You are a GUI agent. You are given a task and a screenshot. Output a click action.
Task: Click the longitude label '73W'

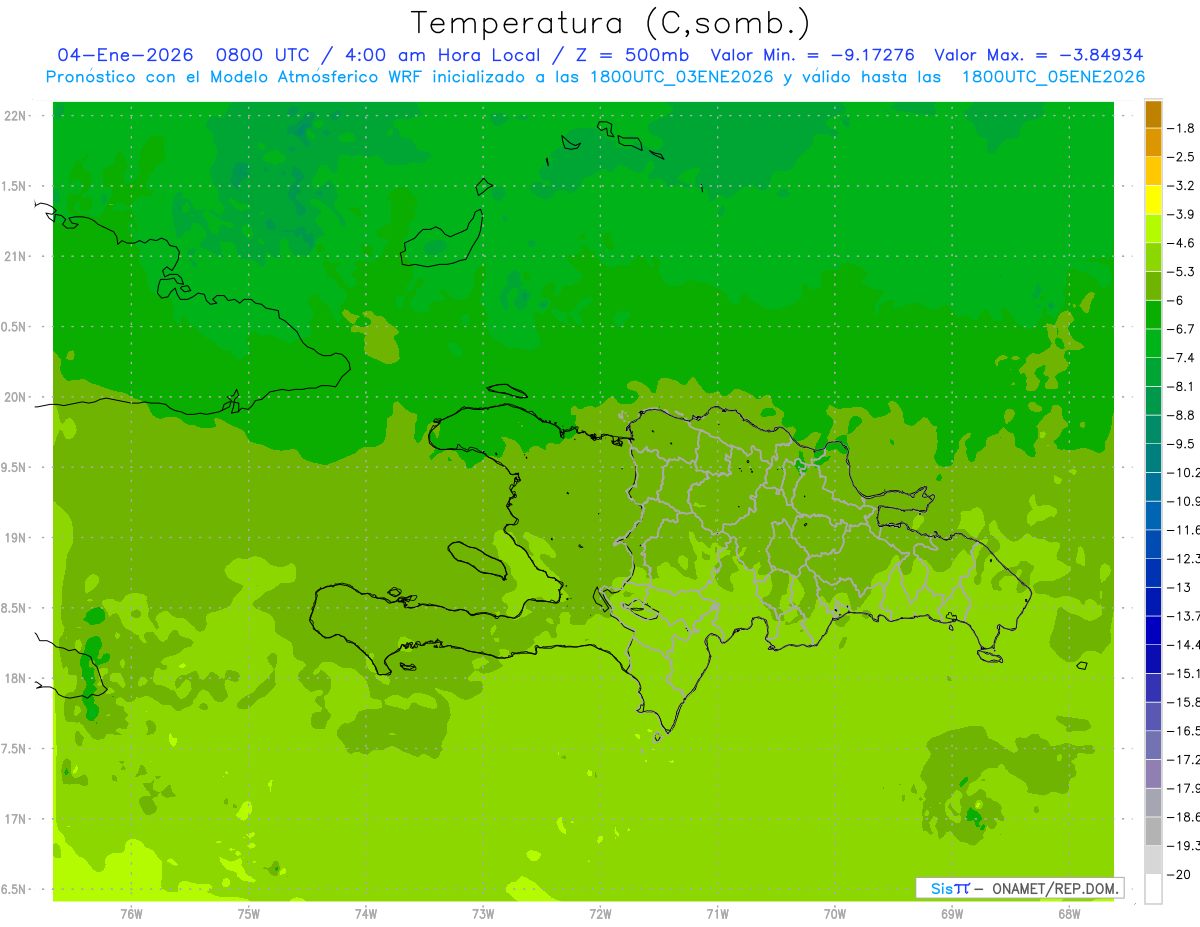point(483,914)
